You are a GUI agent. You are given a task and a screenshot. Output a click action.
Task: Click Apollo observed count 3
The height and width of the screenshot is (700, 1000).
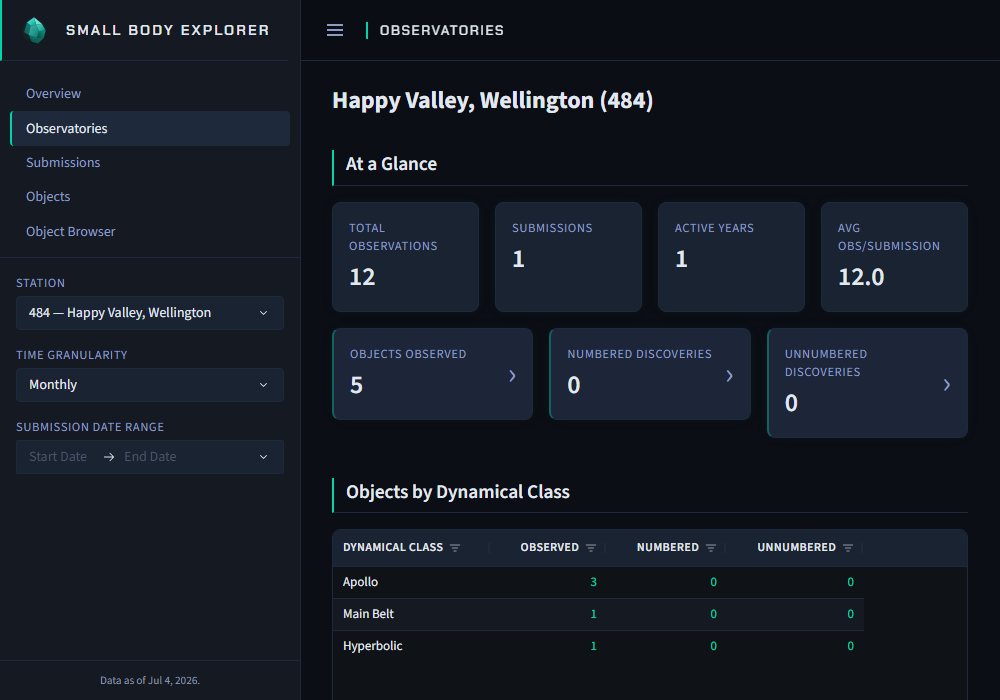click(594, 582)
